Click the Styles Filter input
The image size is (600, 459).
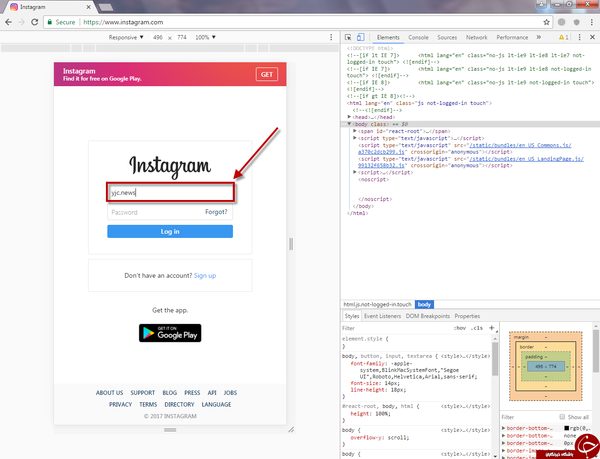click(x=396, y=328)
